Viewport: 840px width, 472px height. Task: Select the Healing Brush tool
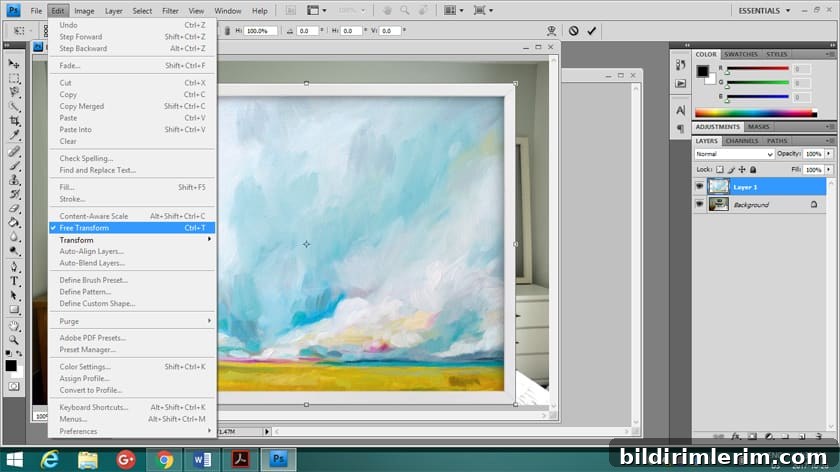coord(14,152)
